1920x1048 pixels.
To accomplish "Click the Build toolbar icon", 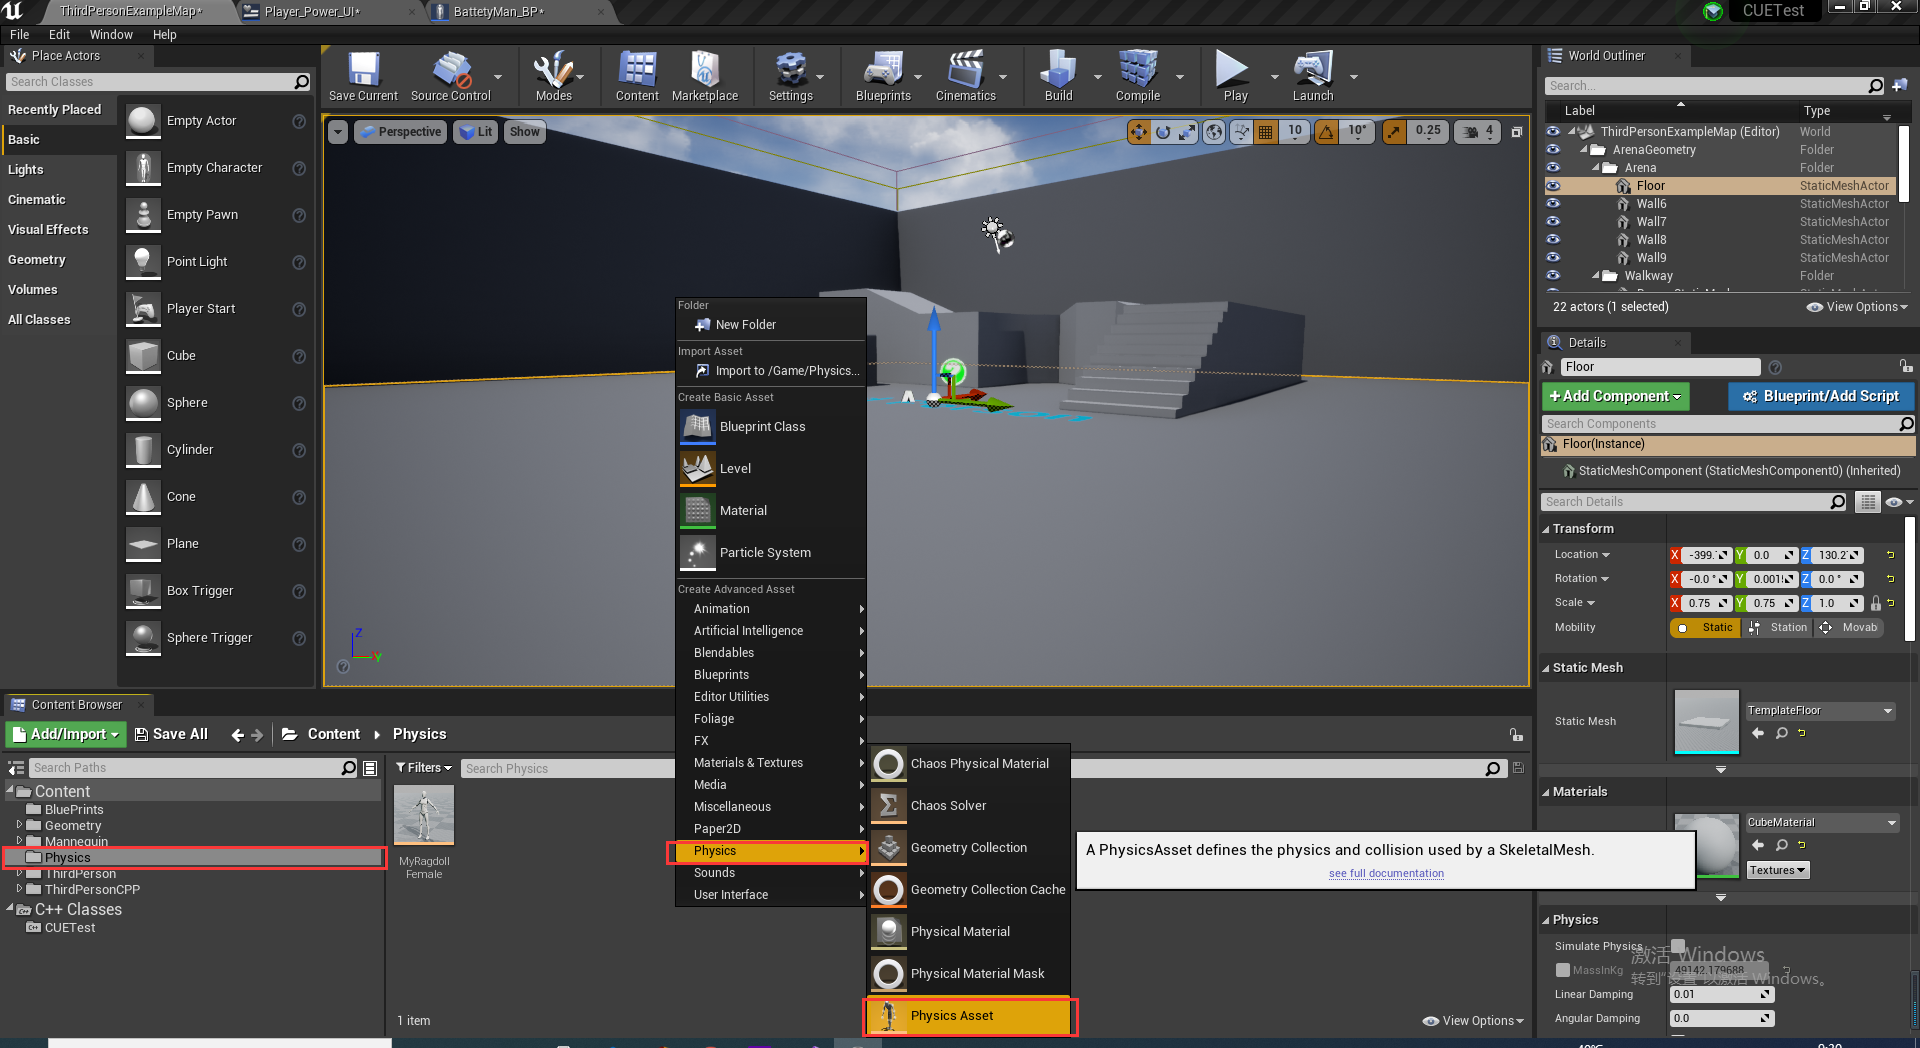I will point(1058,76).
